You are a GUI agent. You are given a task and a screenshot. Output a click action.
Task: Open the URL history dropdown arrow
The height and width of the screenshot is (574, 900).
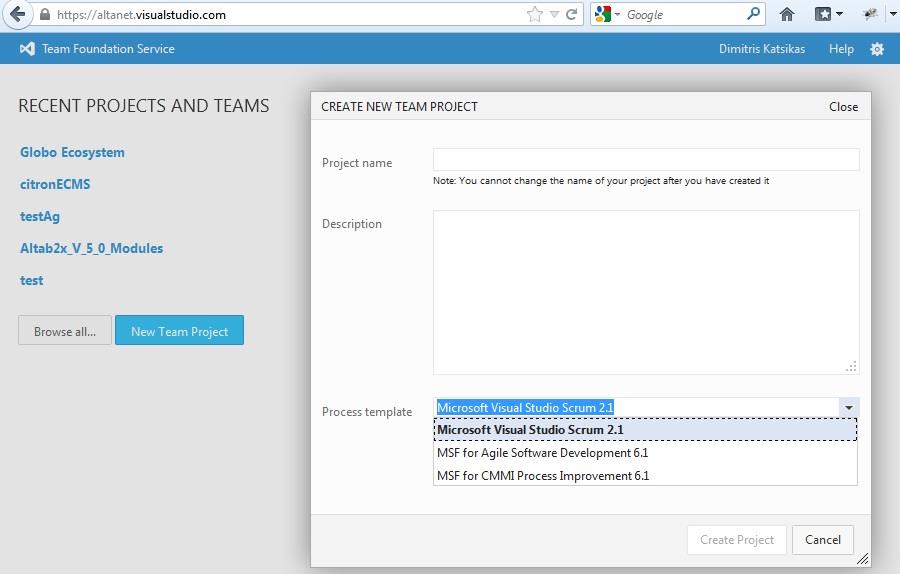(x=554, y=14)
